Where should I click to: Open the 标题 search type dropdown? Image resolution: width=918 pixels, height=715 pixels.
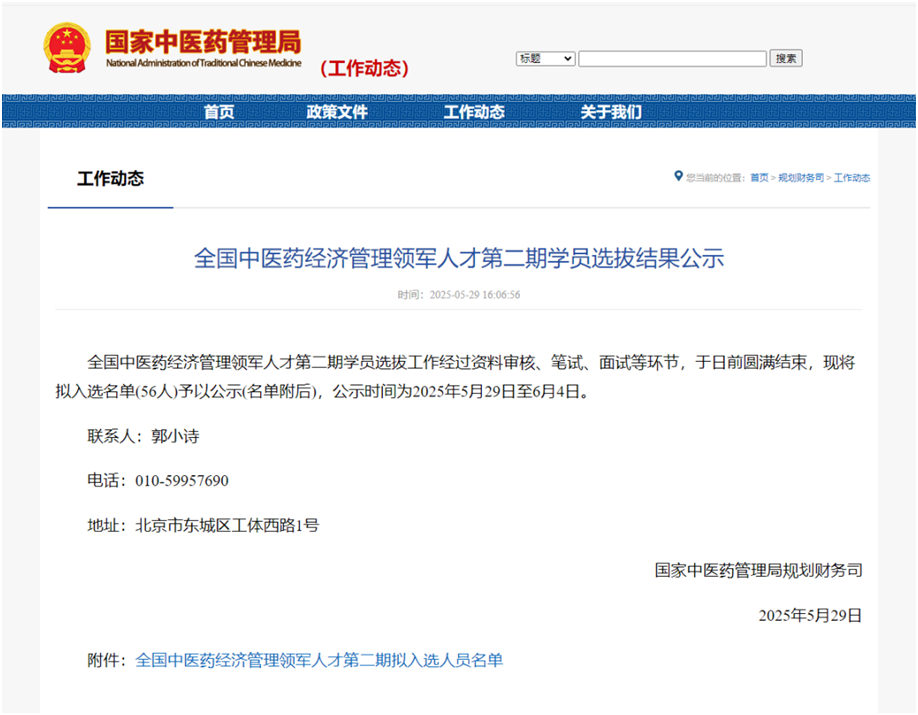coord(545,59)
